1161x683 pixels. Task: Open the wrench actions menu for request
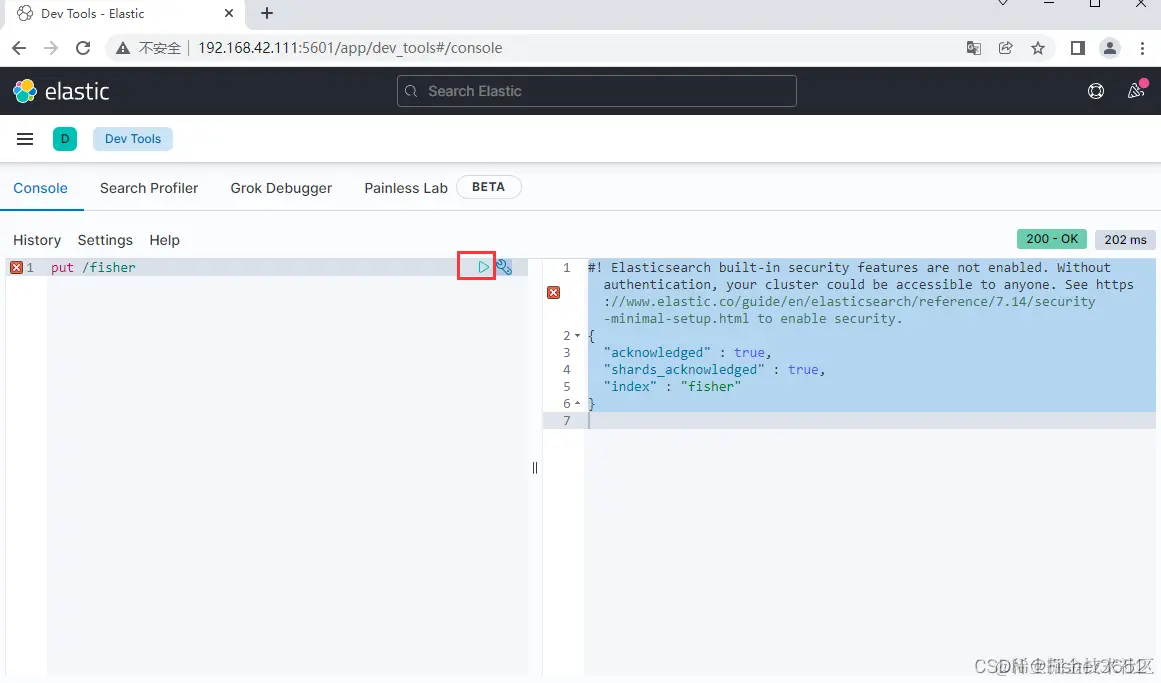(x=504, y=267)
